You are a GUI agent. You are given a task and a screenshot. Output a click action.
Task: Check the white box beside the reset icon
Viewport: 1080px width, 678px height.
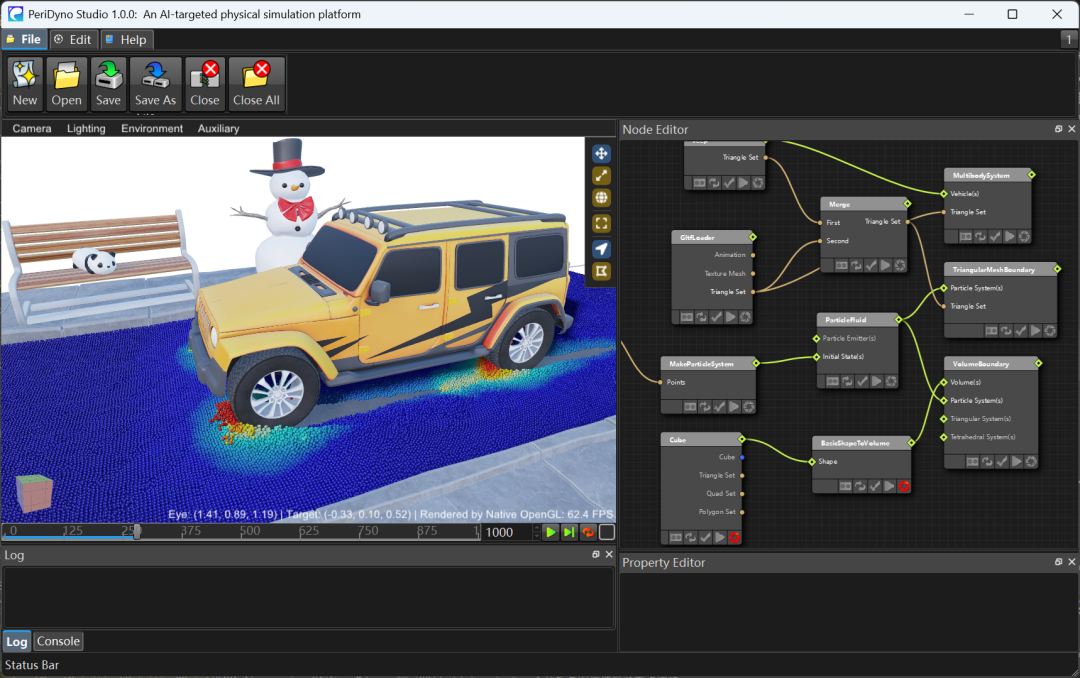[x=607, y=532]
